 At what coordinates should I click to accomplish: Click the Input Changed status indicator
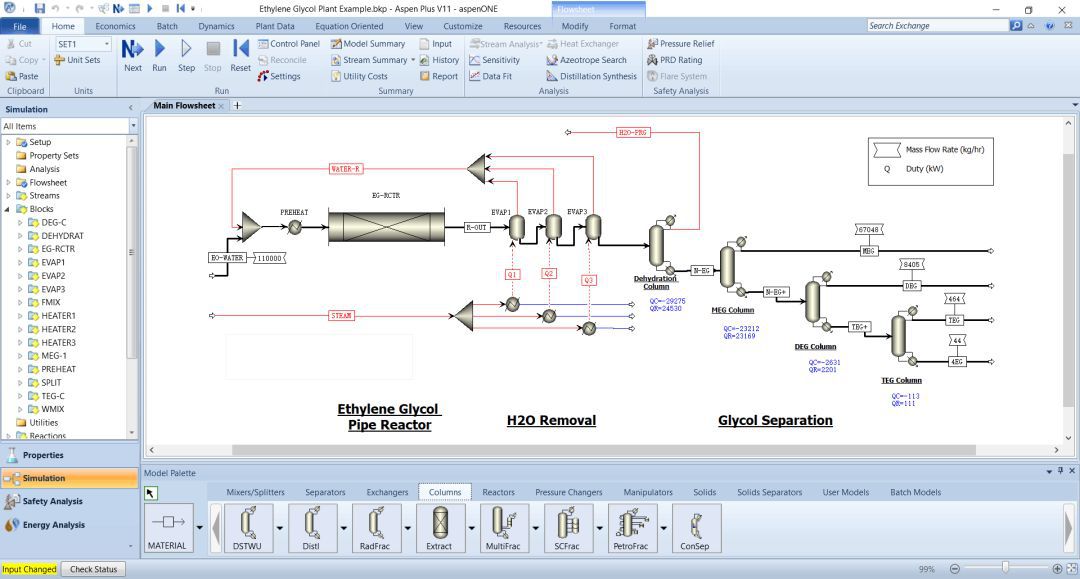(x=29, y=569)
